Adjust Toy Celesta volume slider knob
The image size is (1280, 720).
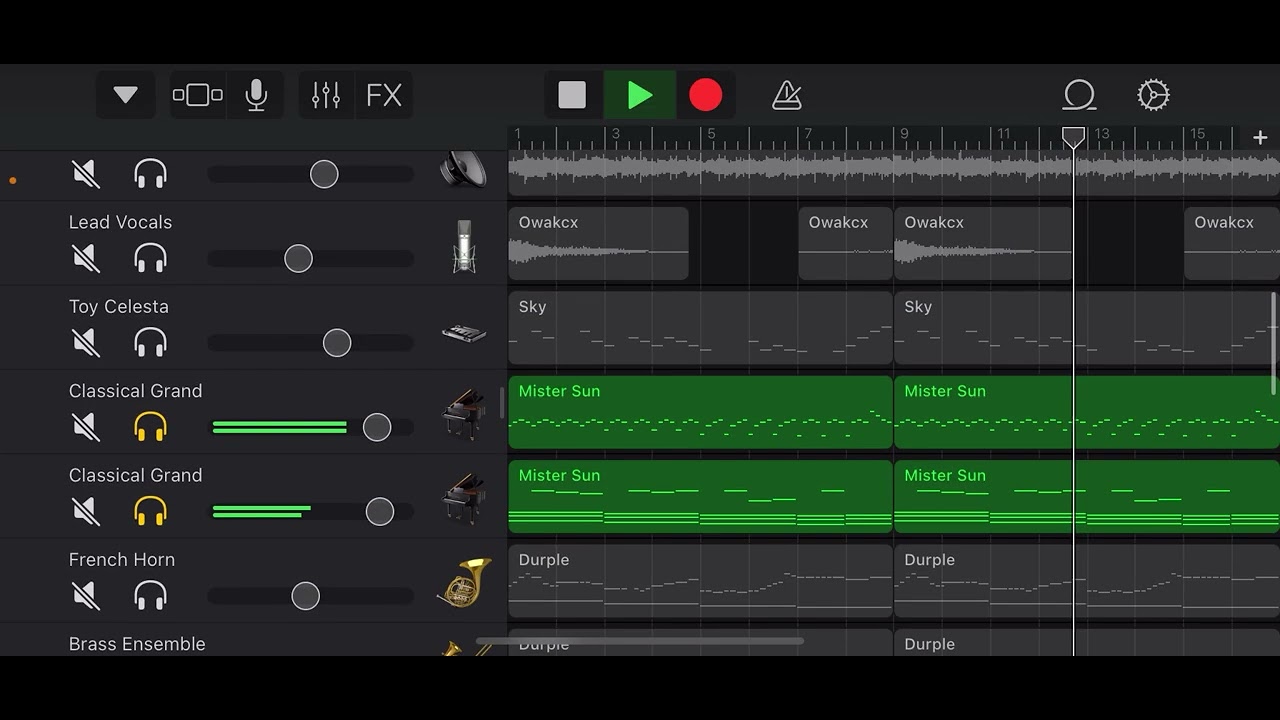(337, 343)
